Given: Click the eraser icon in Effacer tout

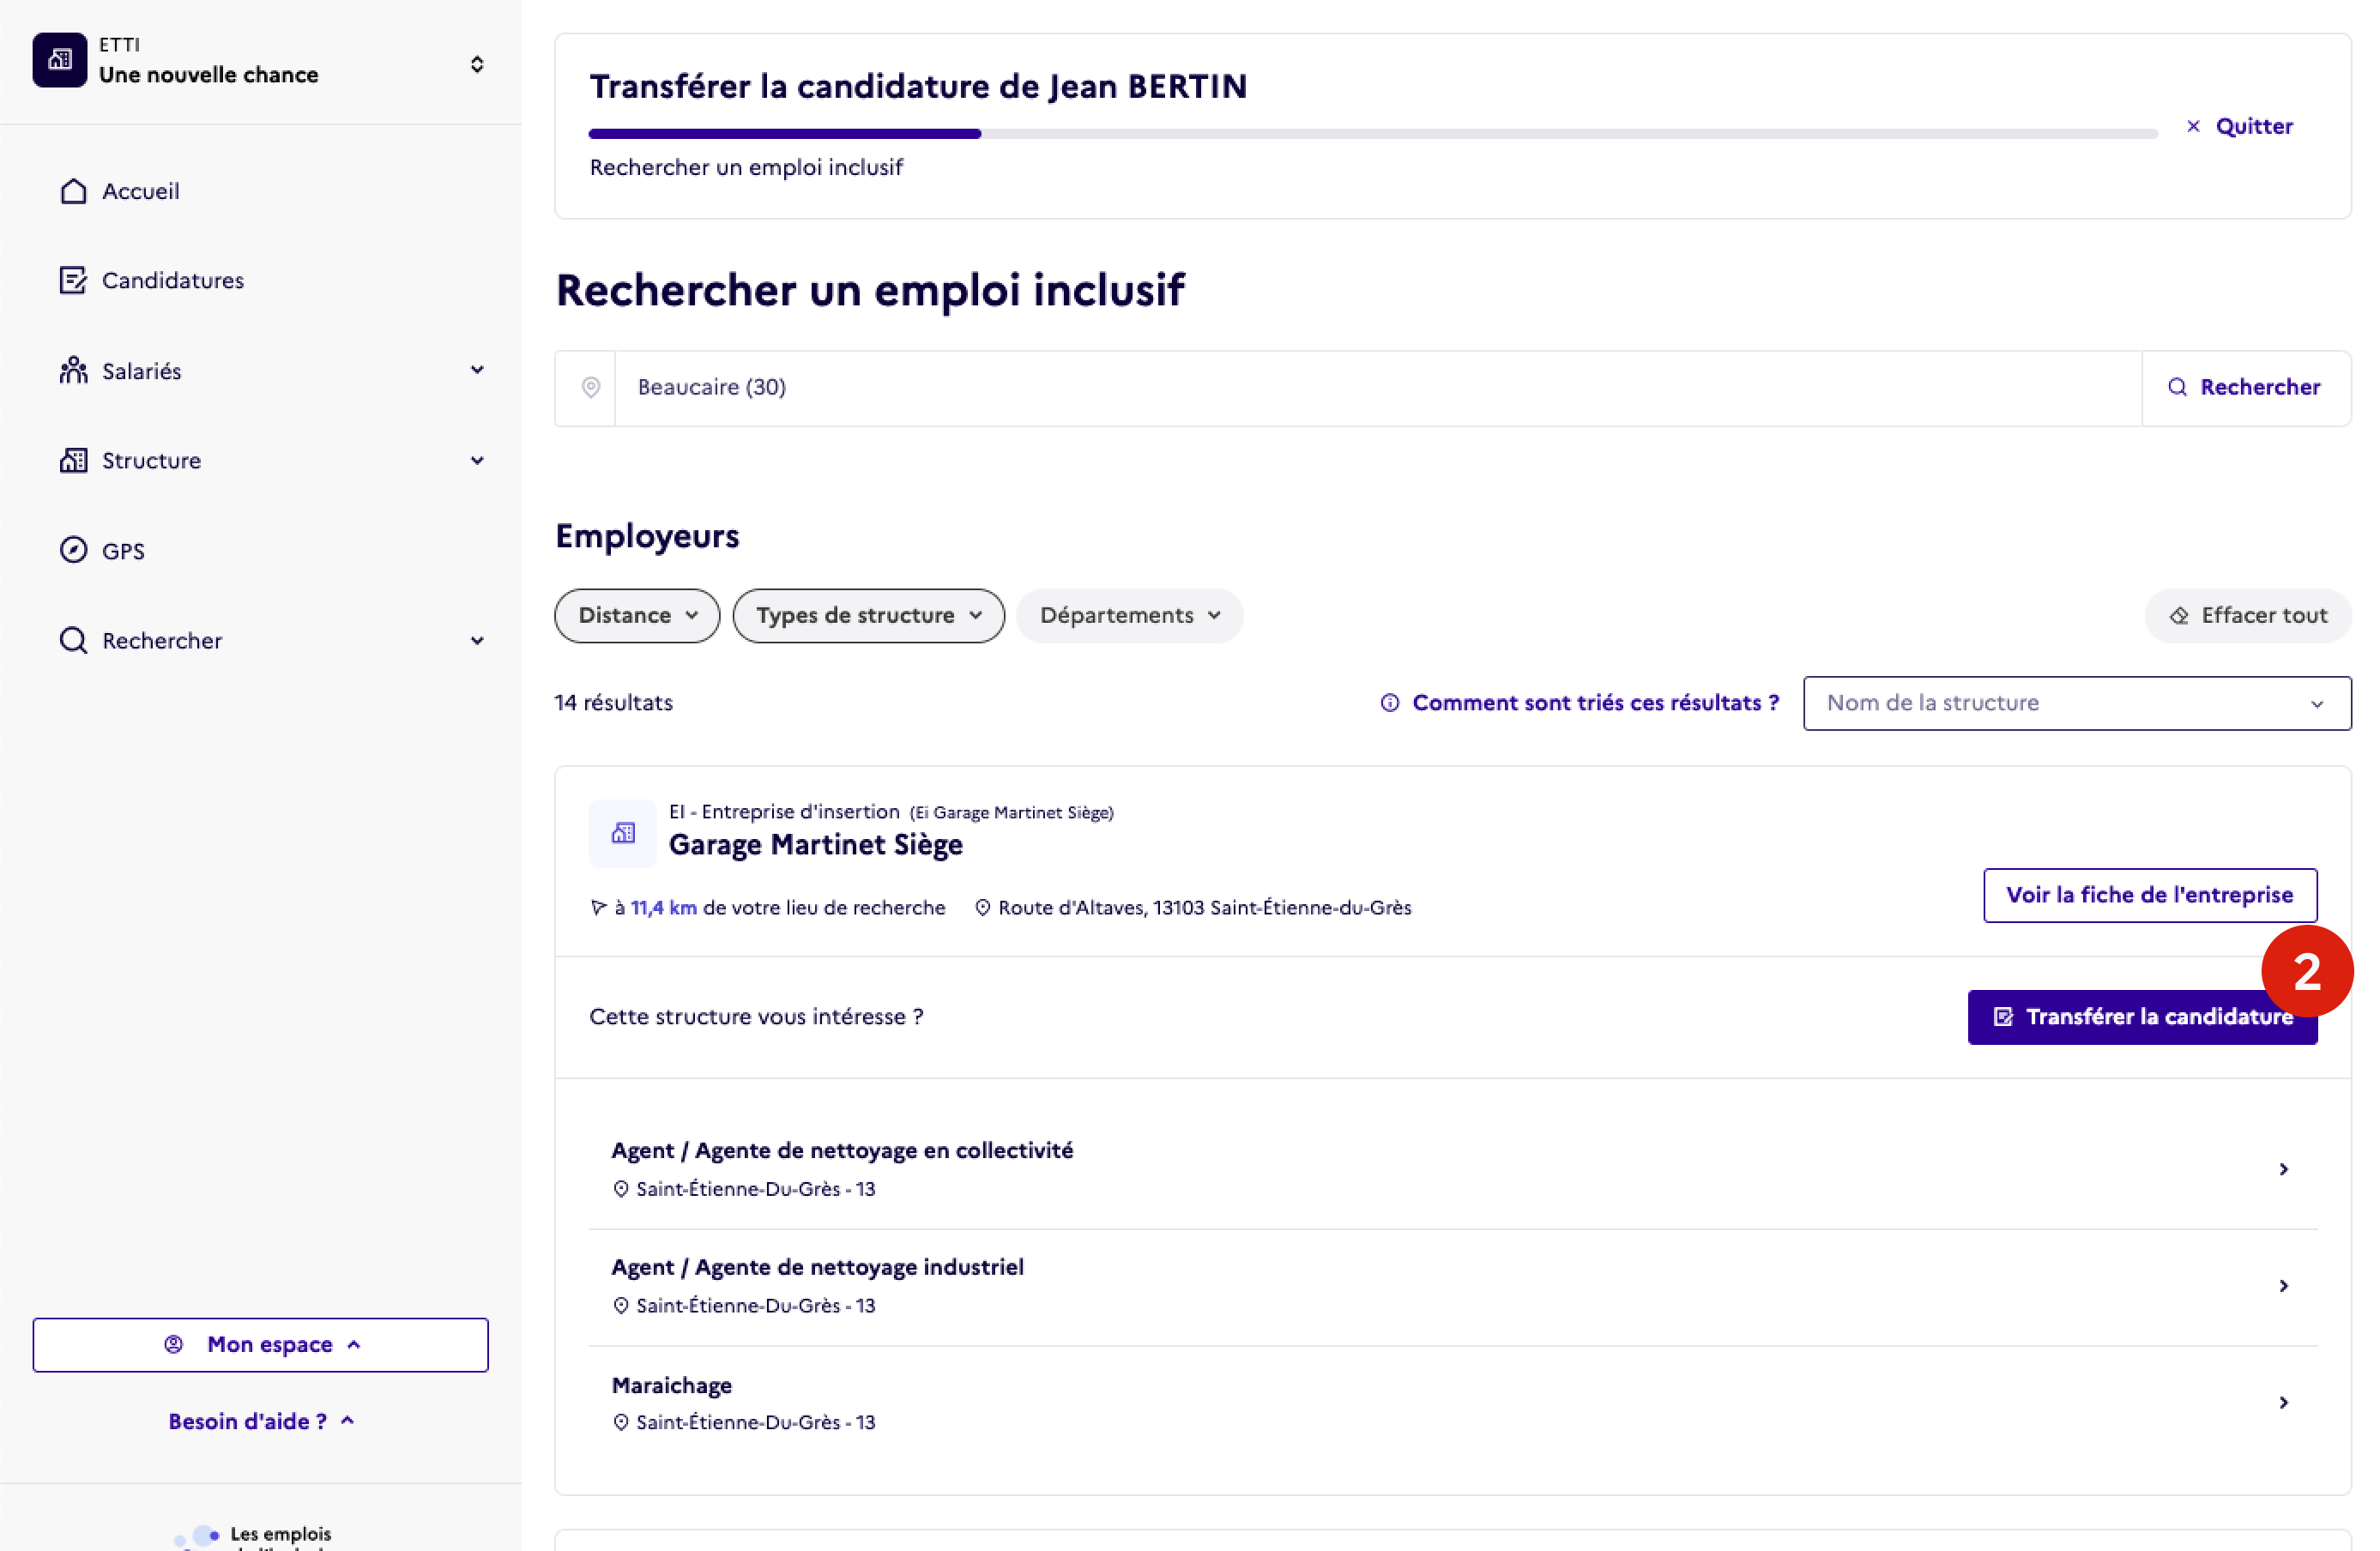Looking at the screenshot, I should click(2179, 616).
